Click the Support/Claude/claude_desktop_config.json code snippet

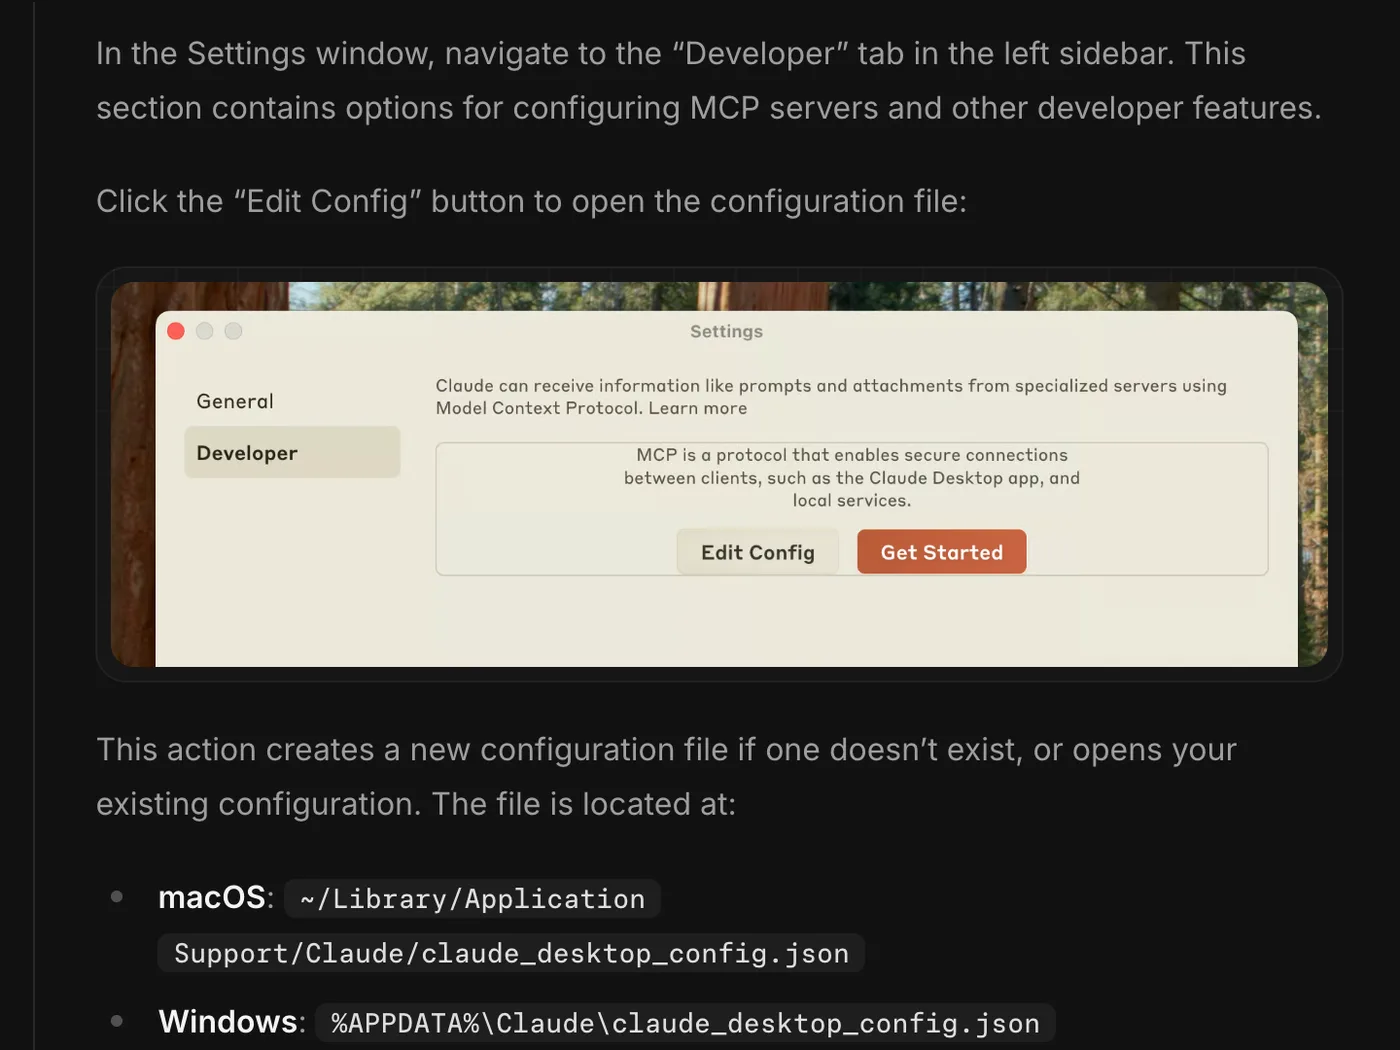click(x=511, y=953)
